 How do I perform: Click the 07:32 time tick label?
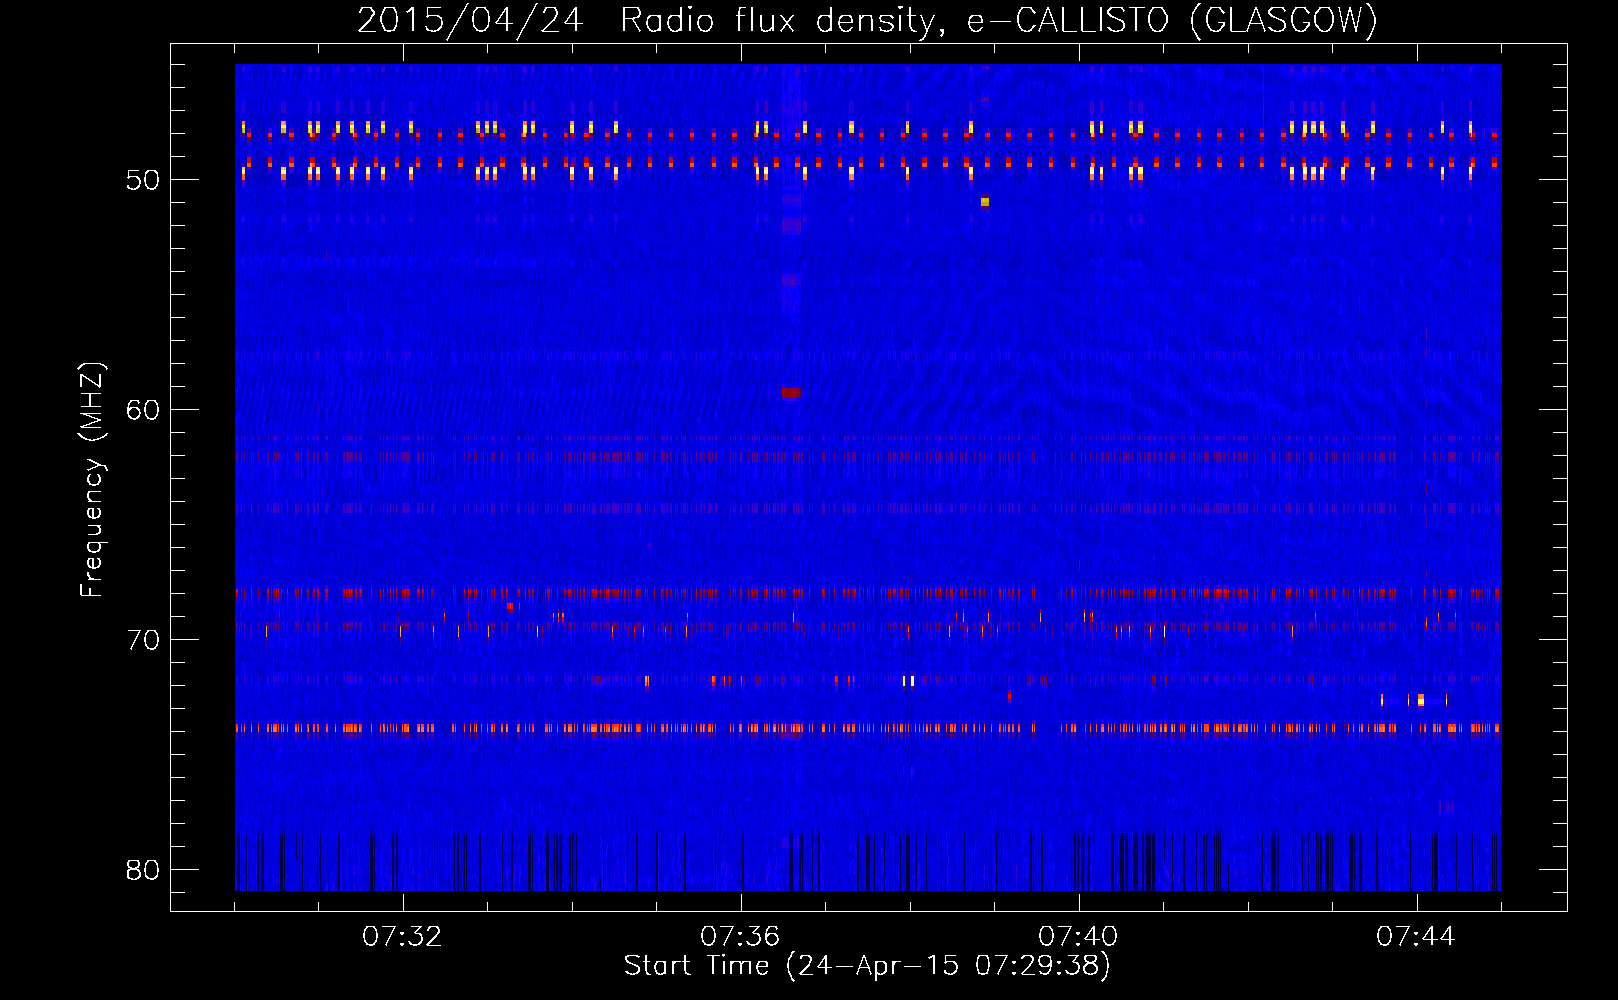402,937
